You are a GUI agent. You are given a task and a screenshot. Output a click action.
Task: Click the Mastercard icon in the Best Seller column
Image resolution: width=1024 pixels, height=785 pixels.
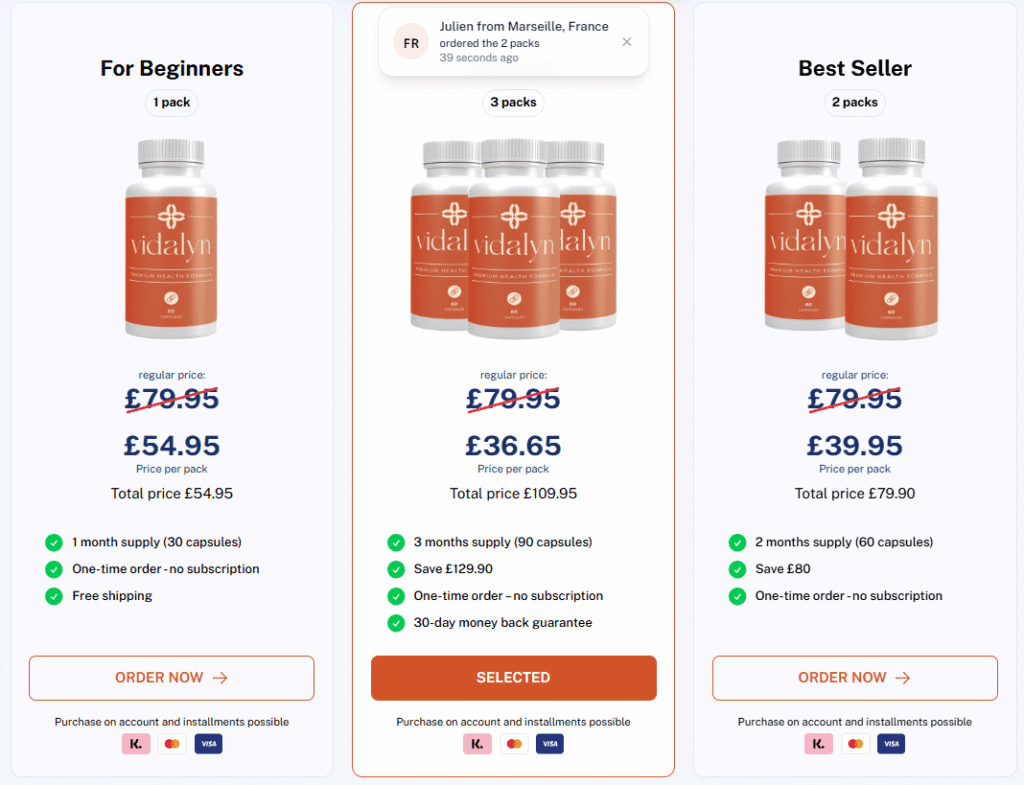click(855, 743)
